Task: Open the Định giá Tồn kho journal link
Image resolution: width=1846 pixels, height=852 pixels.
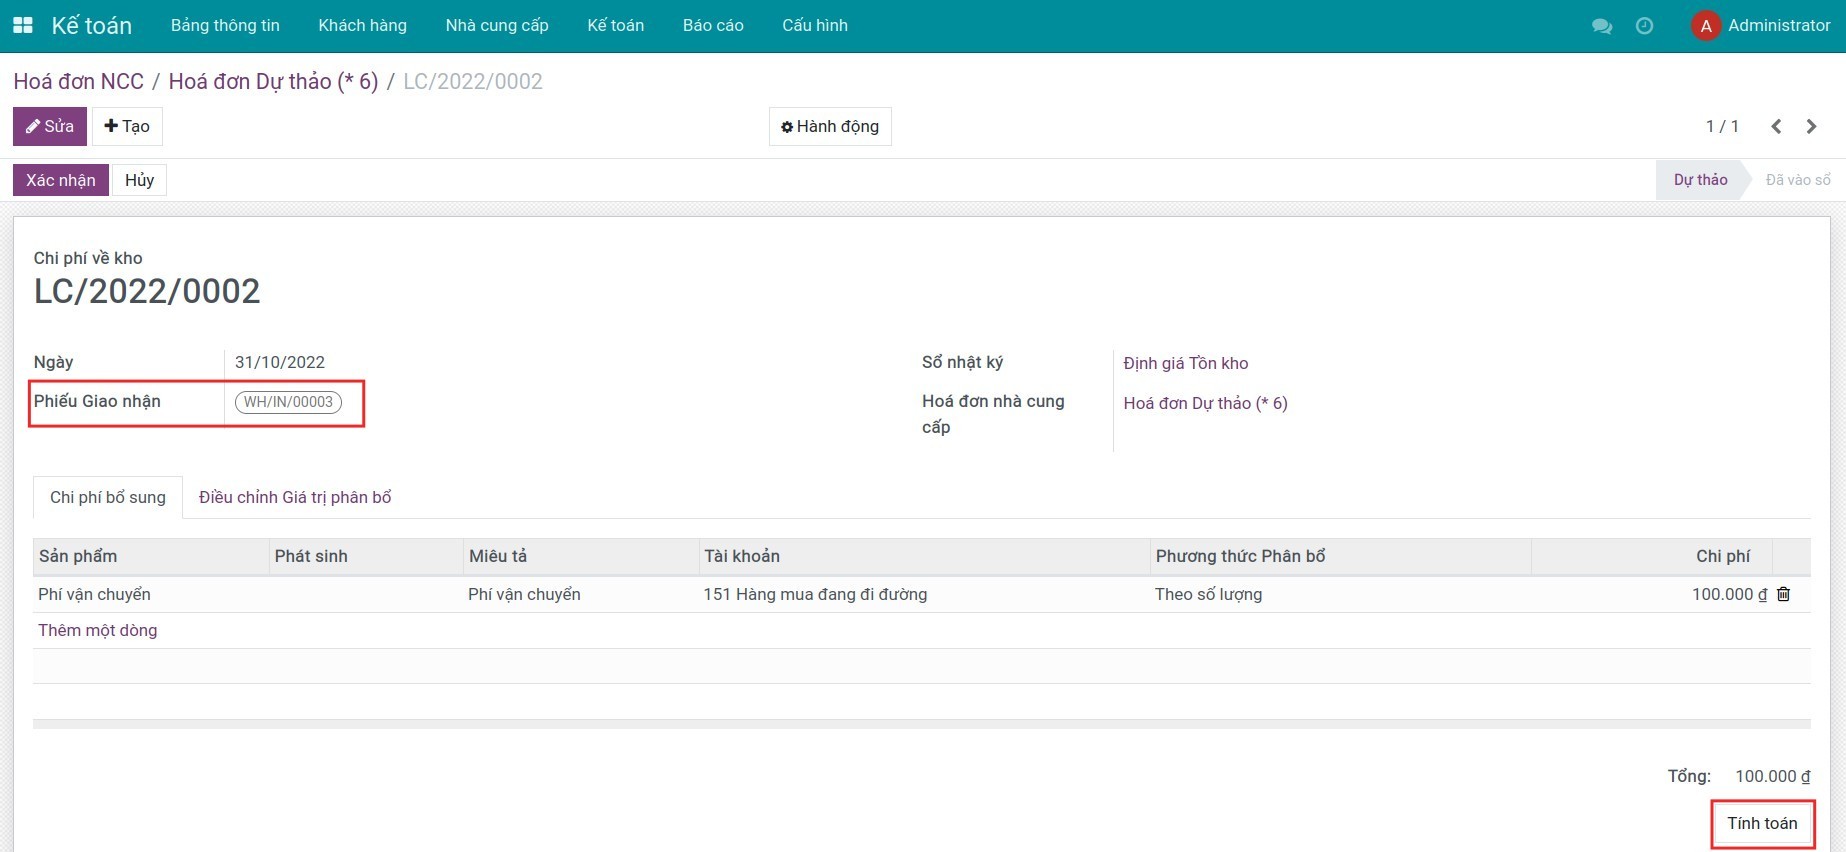Action: (x=1185, y=363)
